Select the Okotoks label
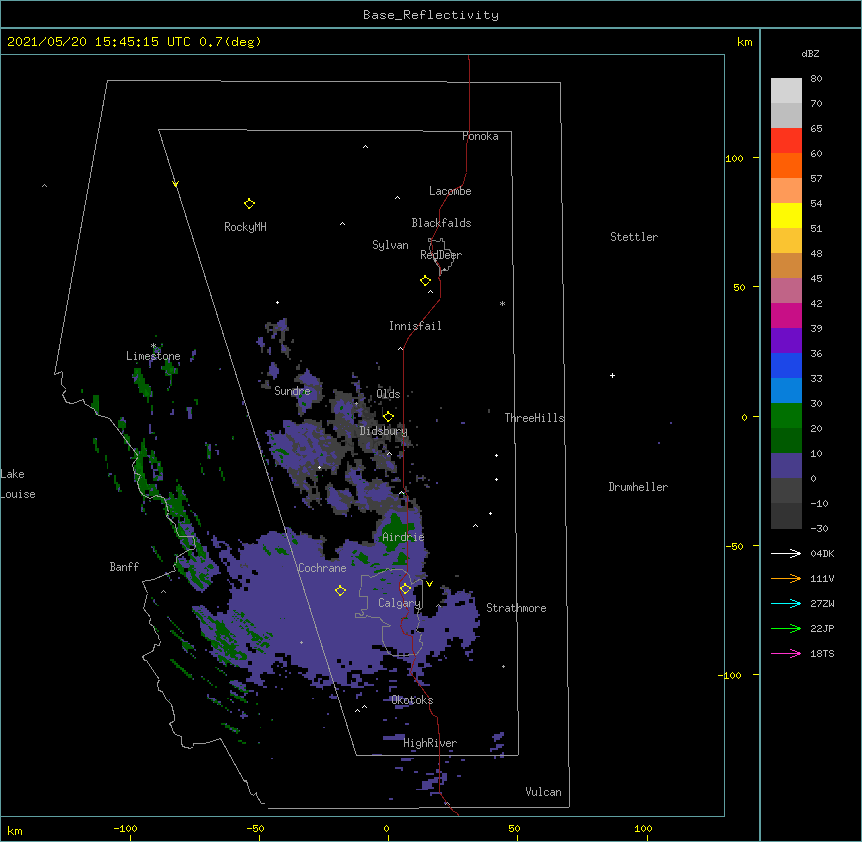This screenshot has width=862, height=842. pyautogui.click(x=412, y=700)
